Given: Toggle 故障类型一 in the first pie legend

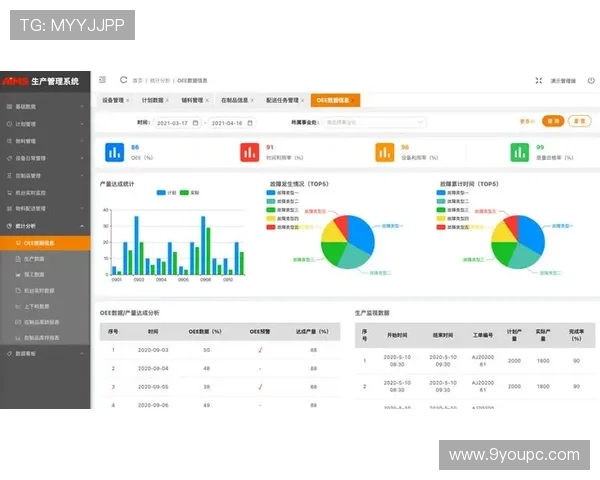Looking at the screenshot, I should tap(284, 193).
